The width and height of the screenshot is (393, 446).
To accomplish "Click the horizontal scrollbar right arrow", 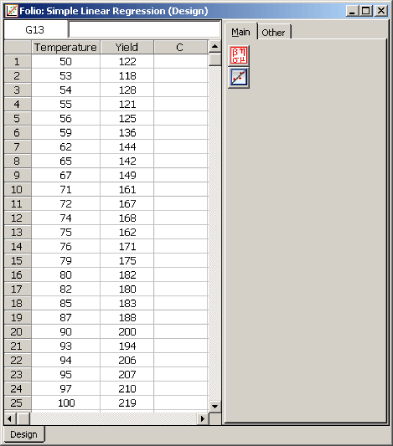I will coord(202,419).
